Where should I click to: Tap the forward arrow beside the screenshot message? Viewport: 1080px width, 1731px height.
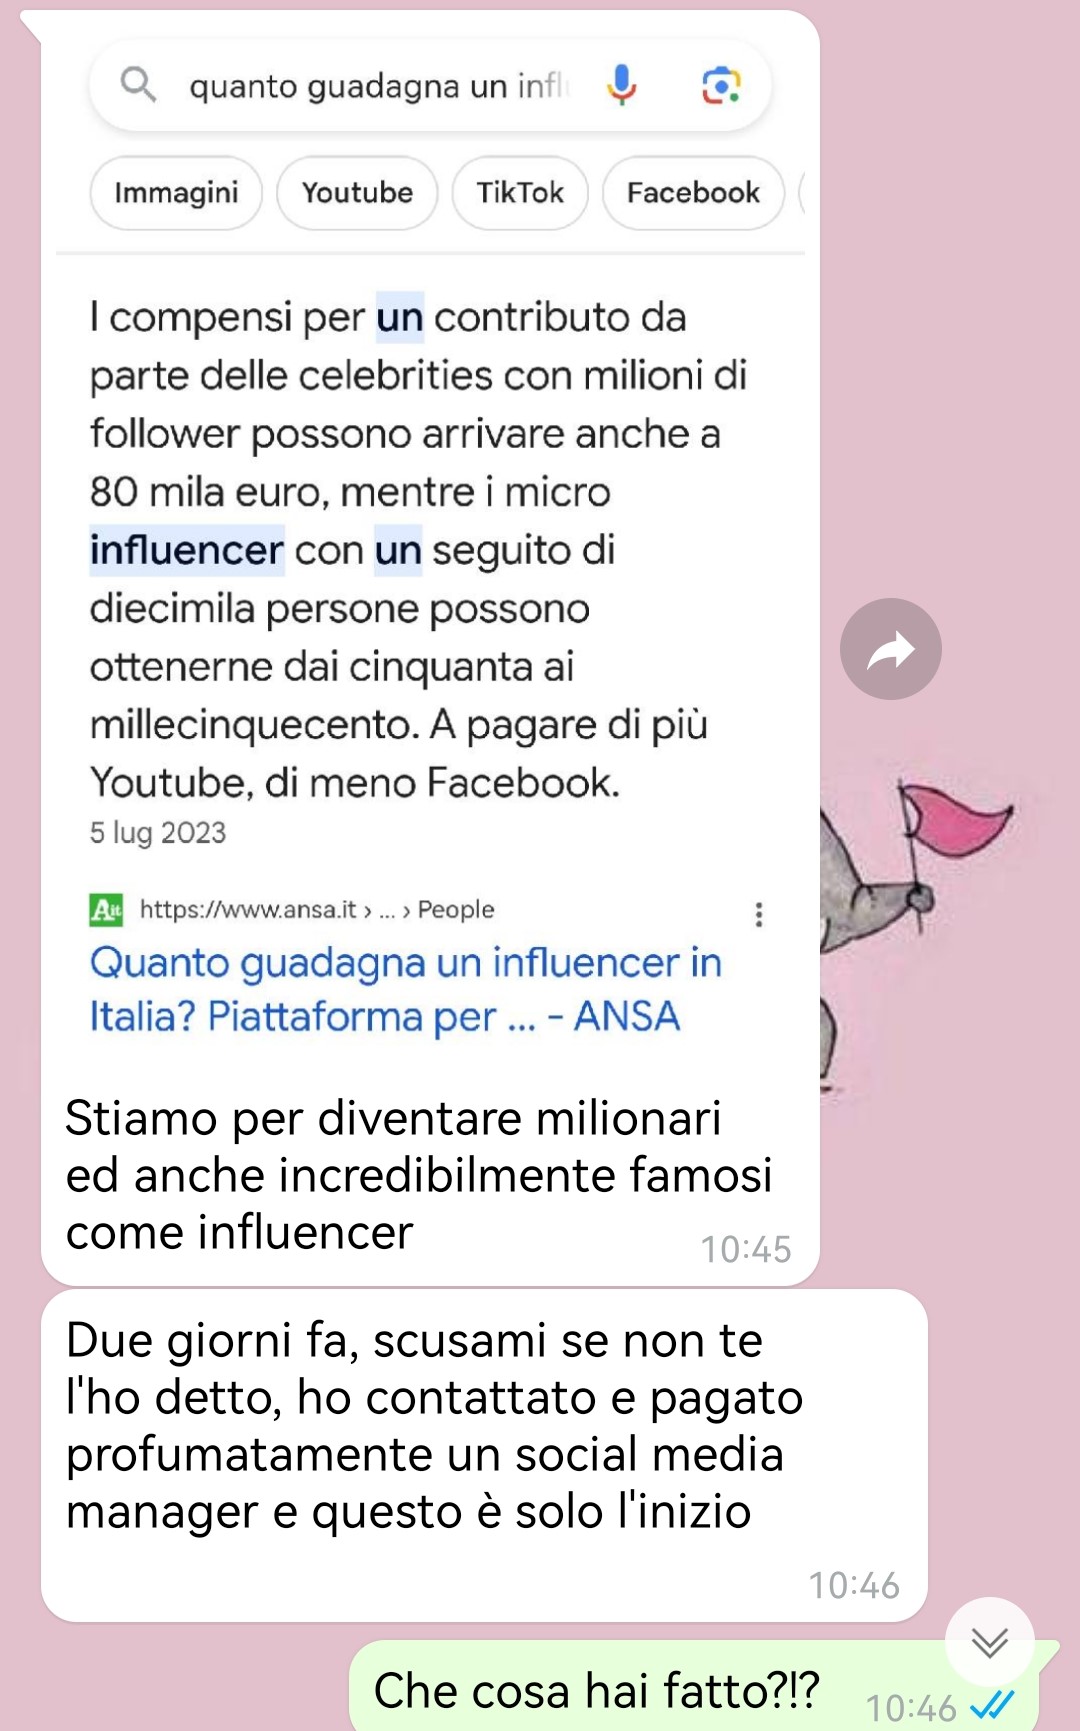(x=890, y=649)
